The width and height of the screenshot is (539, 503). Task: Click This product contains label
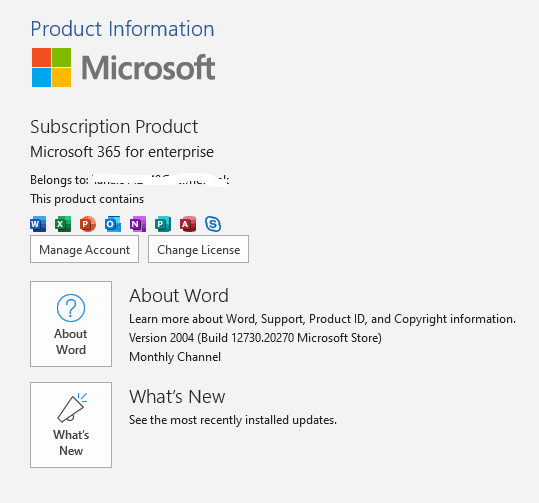point(87,199)
